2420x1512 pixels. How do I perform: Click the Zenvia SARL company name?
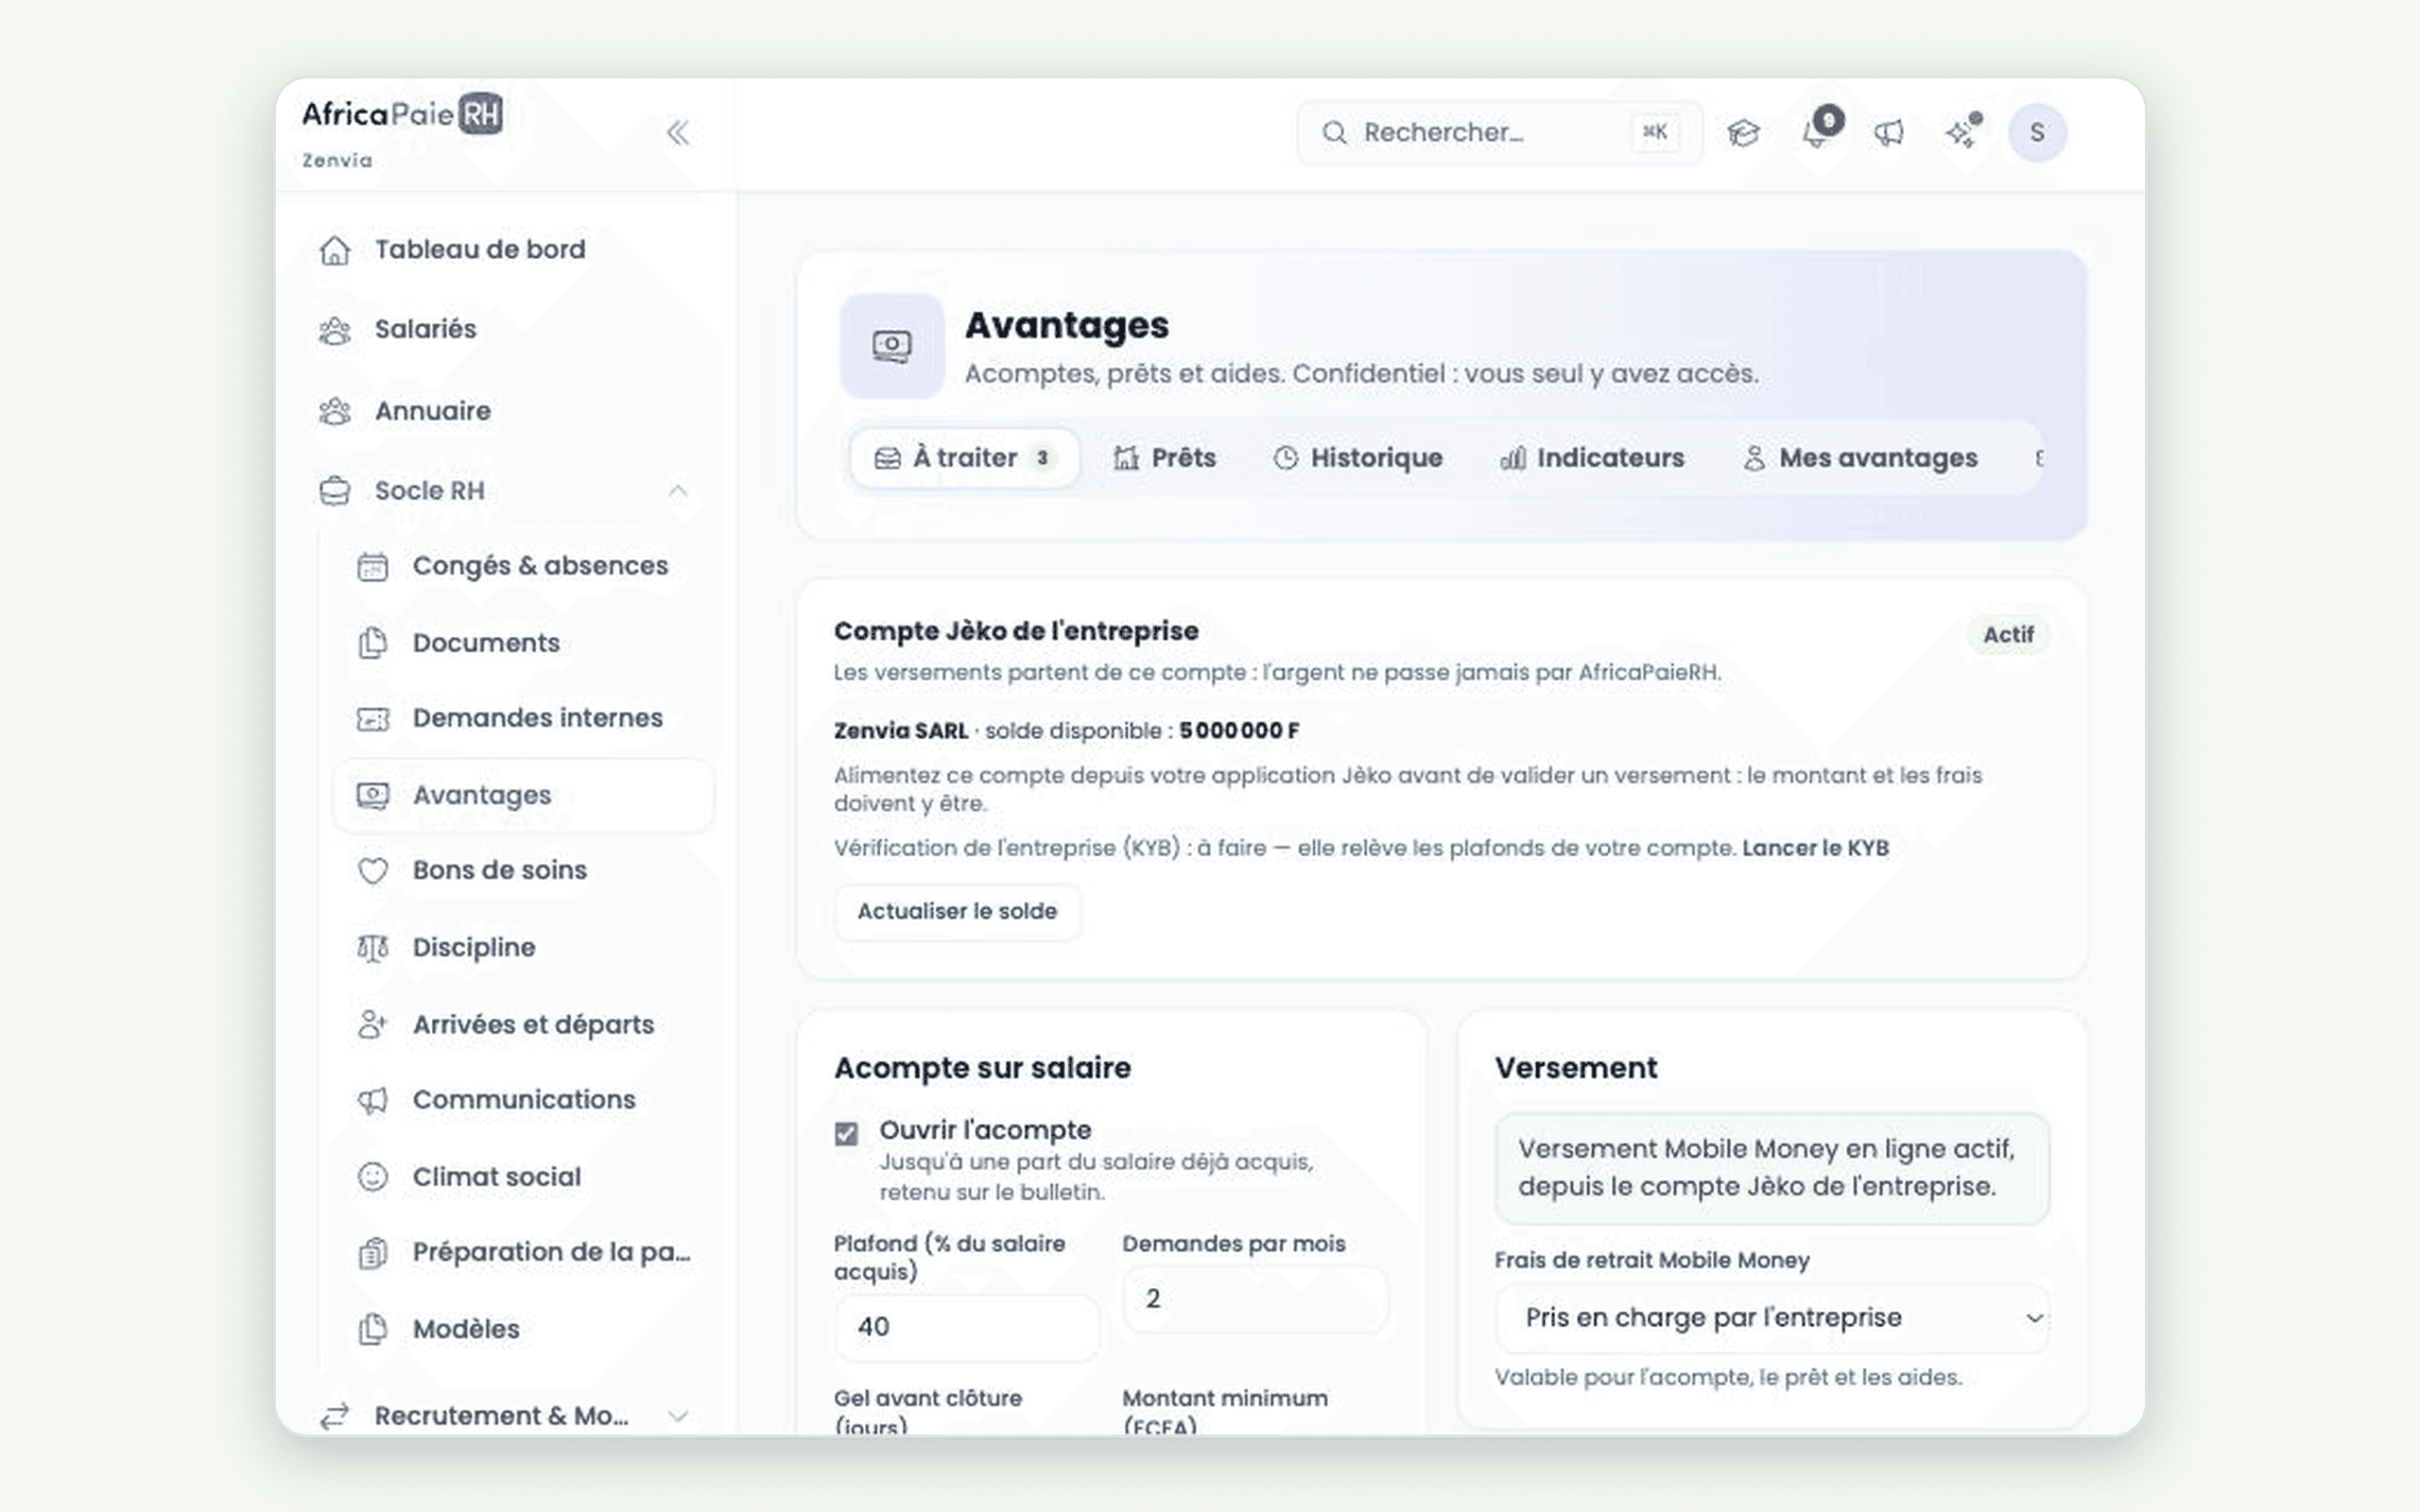[x=901, y=731]
